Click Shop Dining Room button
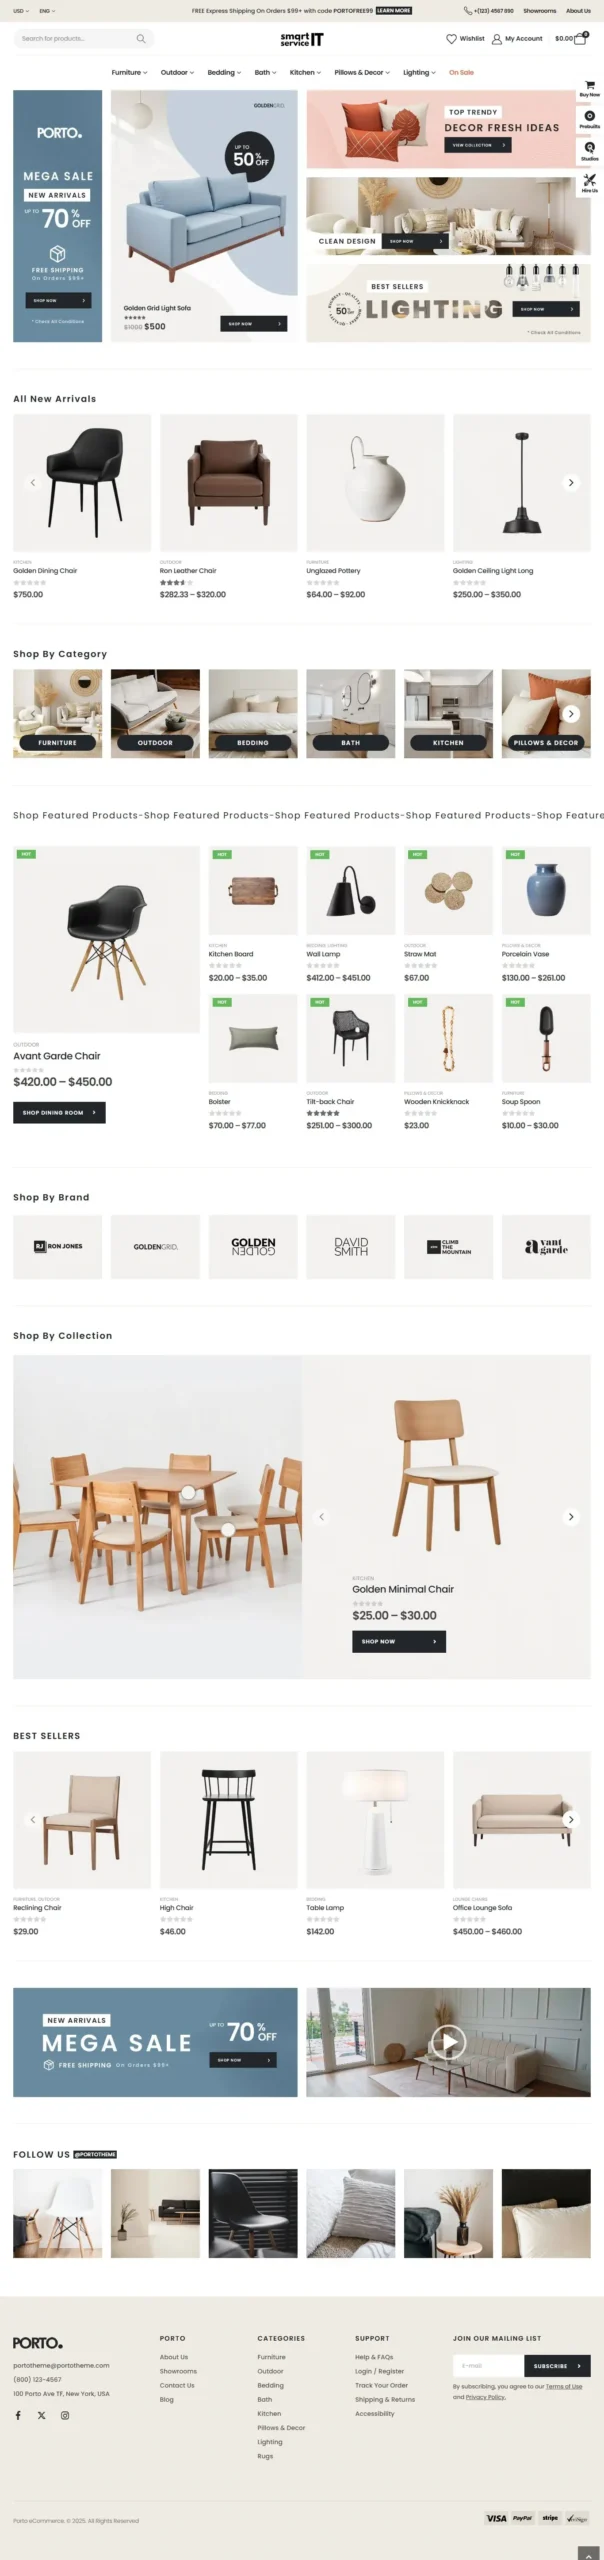Screen dimensions: 604x2560 pos(59,1112)
